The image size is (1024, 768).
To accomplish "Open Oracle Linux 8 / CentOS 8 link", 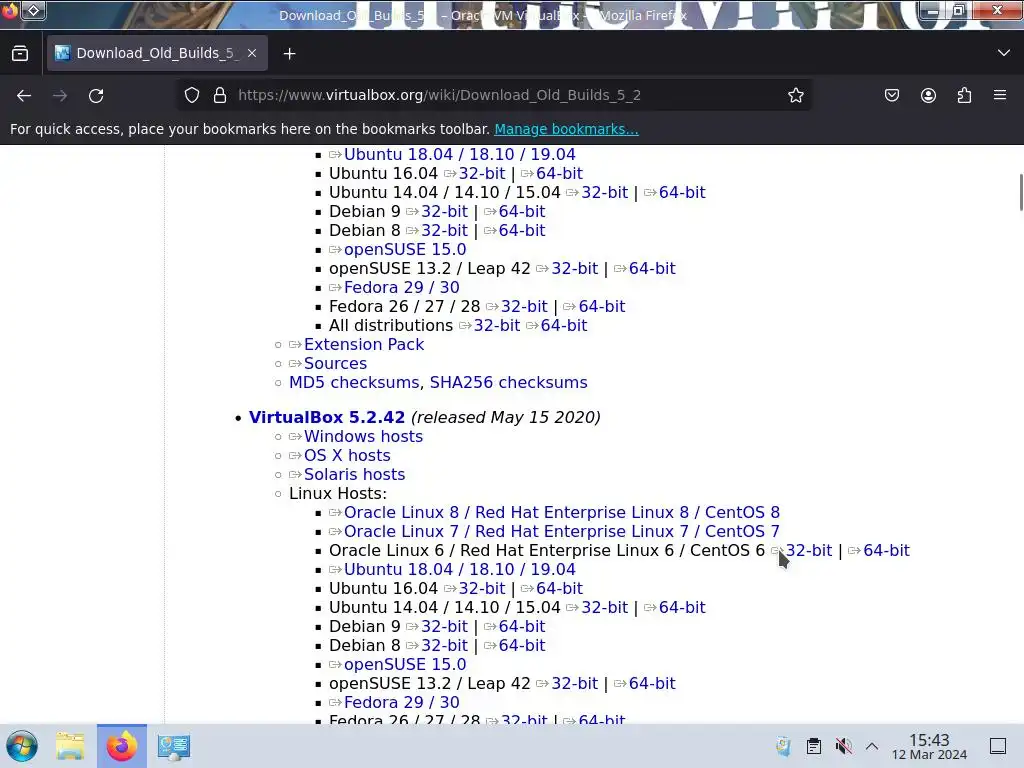I will 562,512.
